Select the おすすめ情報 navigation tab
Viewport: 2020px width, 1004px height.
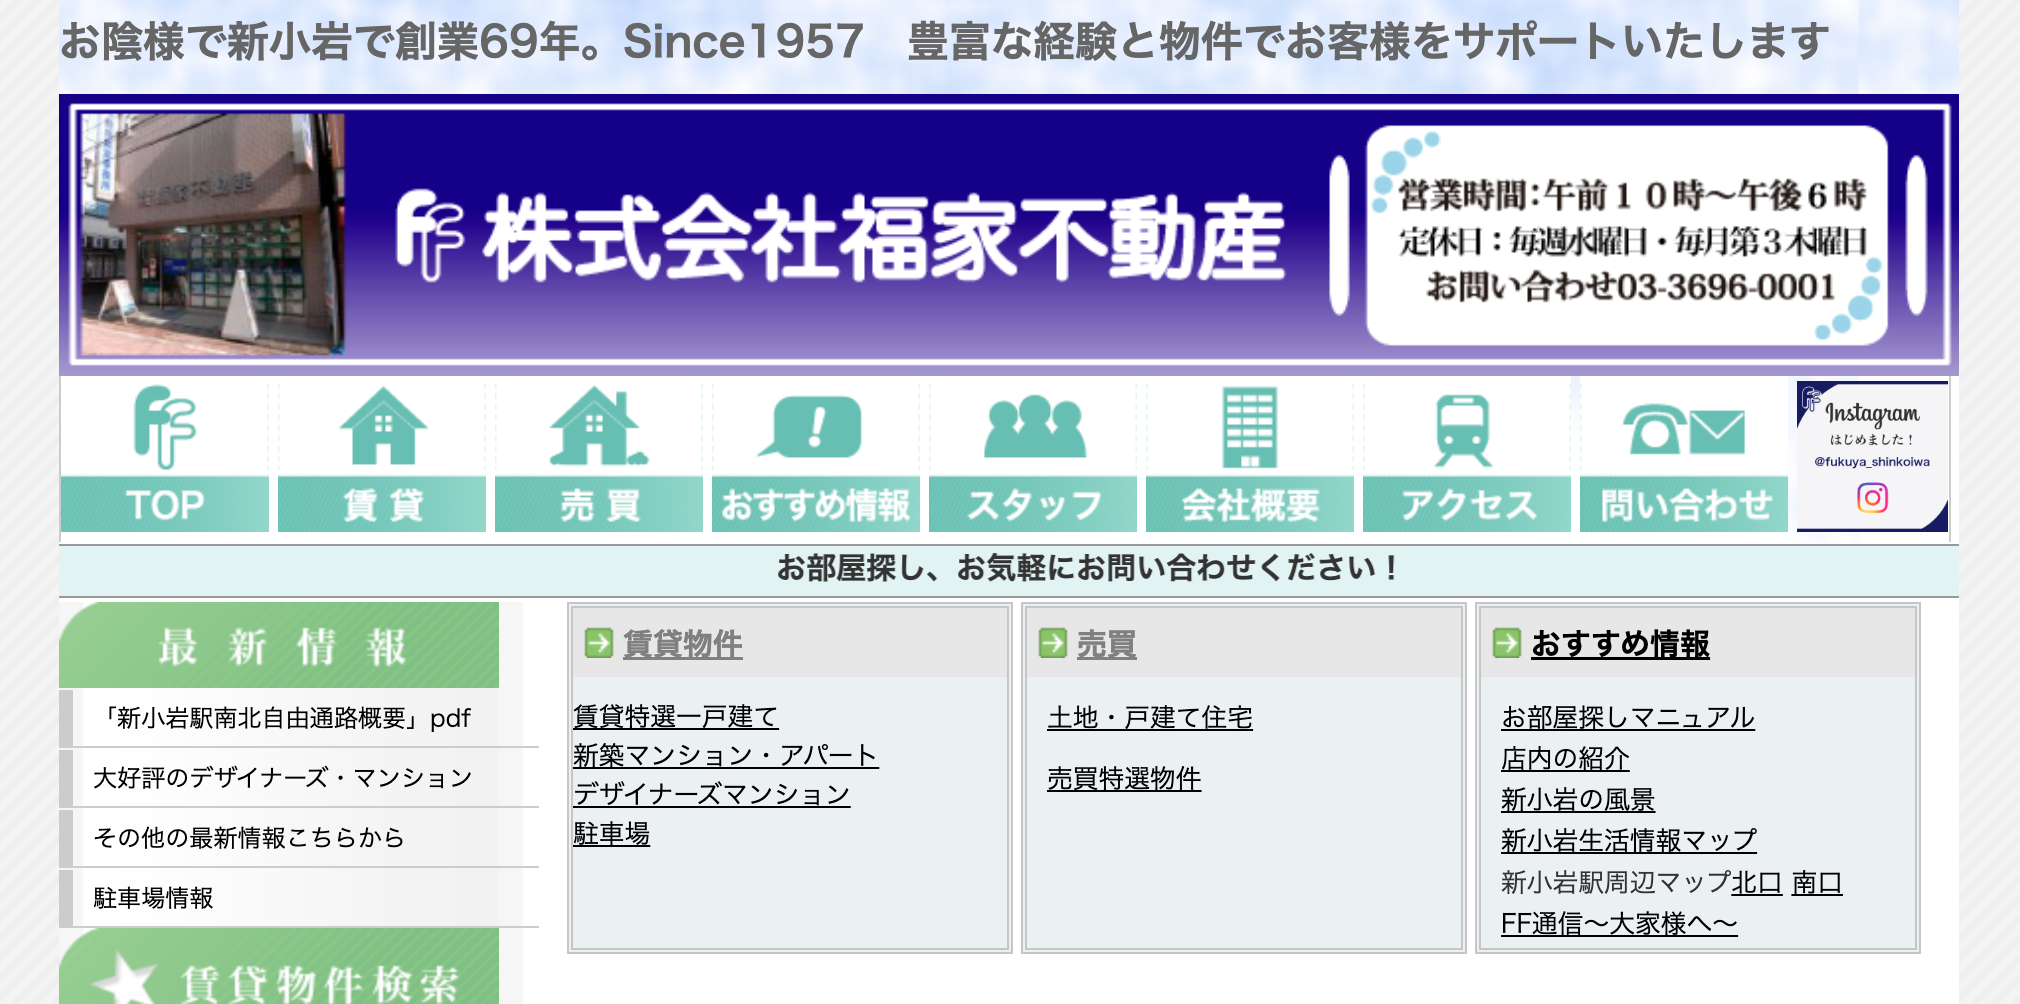pos(816,504)
